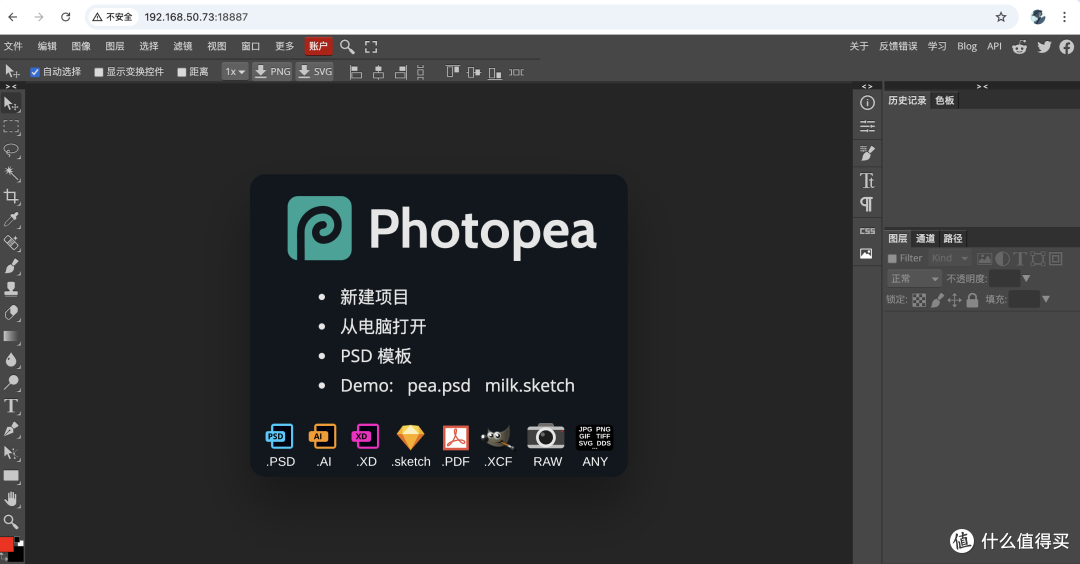Click the 不透明度 opacity value field
The height and width of the screenshot is (564, 1080).
coord(1004,279)
